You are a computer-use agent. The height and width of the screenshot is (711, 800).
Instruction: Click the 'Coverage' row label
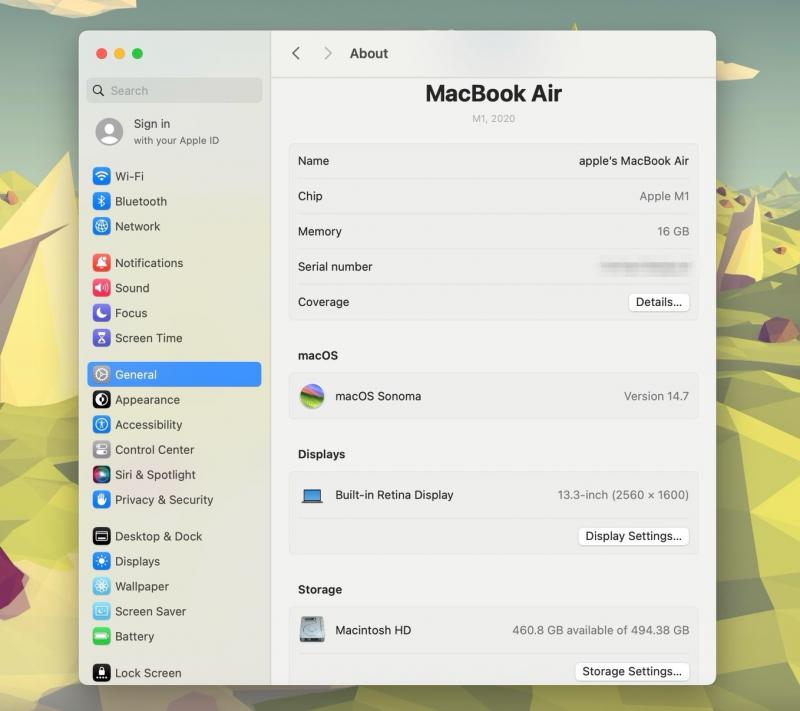click(x=323, y=302)
